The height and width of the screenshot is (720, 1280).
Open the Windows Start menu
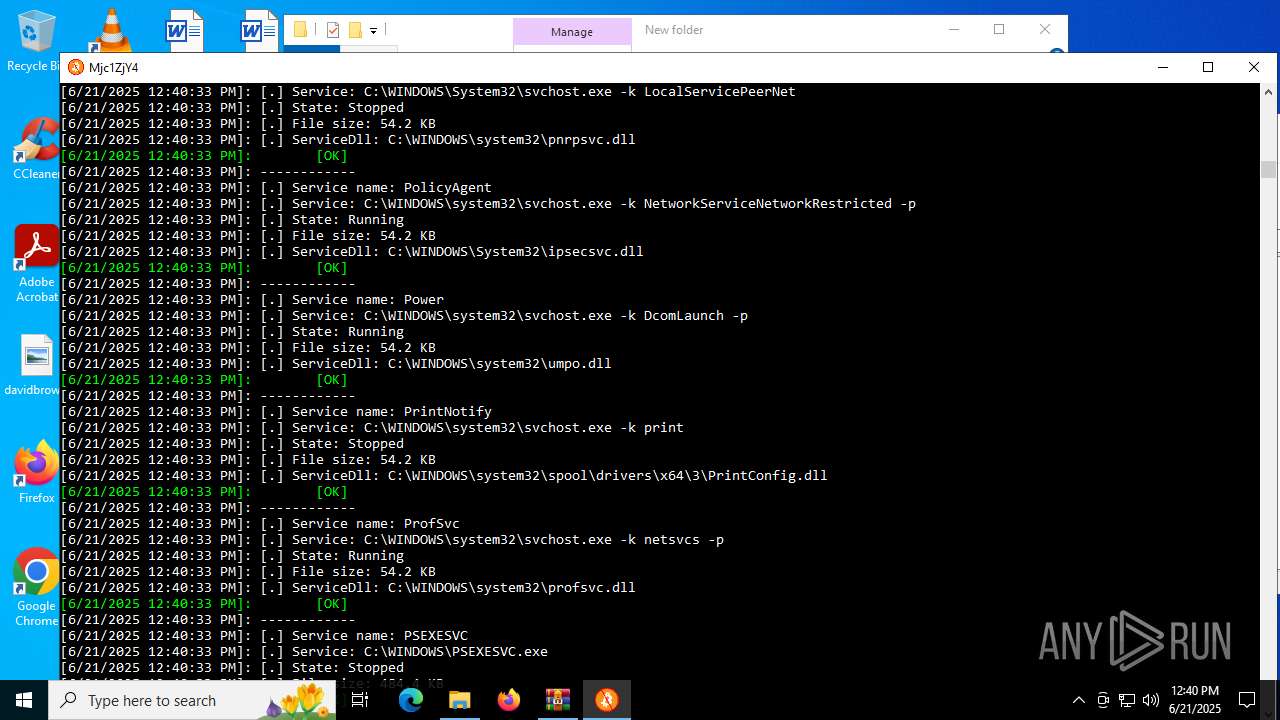24,700
